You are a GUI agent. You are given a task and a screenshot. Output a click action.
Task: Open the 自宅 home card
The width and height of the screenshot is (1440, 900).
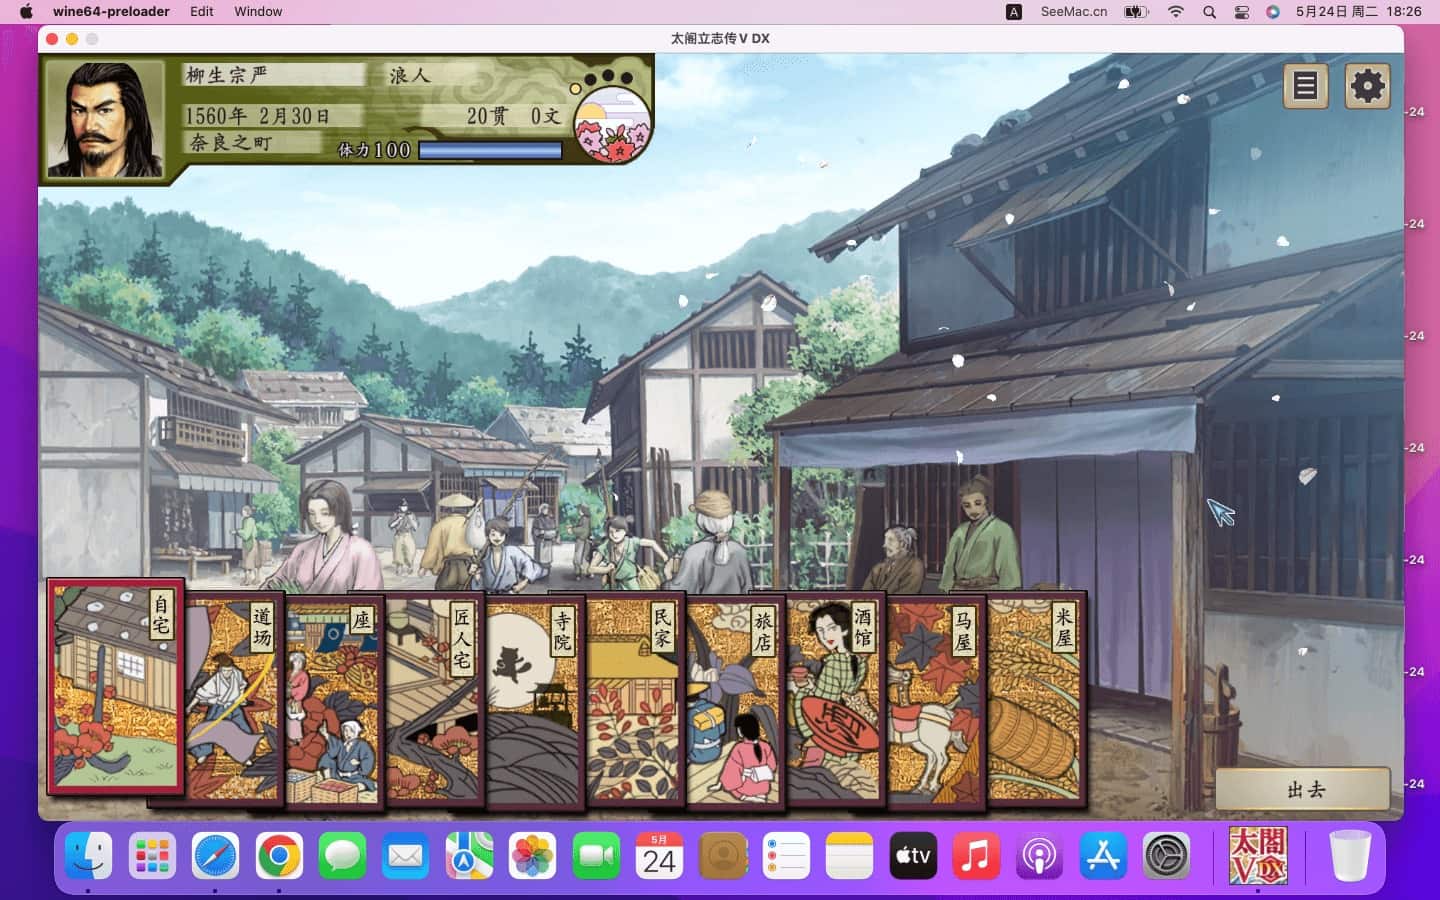click(115, 687)
